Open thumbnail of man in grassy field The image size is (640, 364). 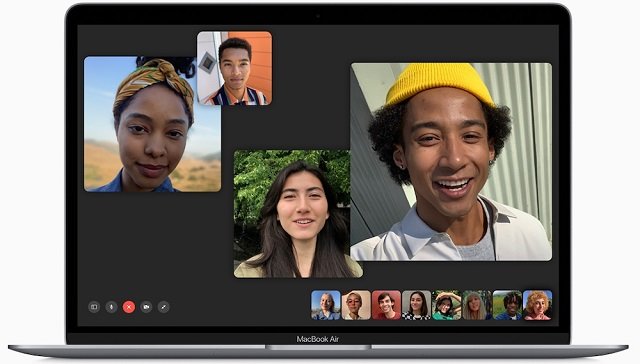point(507,305)
